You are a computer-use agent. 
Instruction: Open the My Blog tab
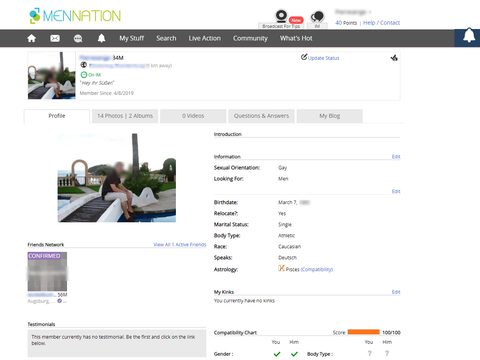pos(329,116)
